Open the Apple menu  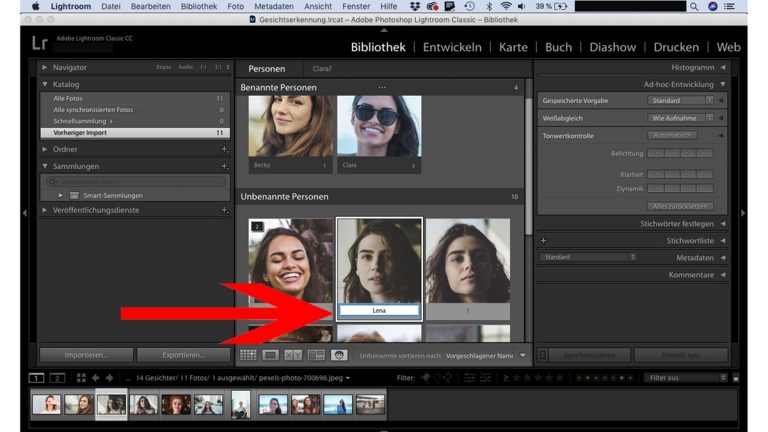(x=36, y=6)
